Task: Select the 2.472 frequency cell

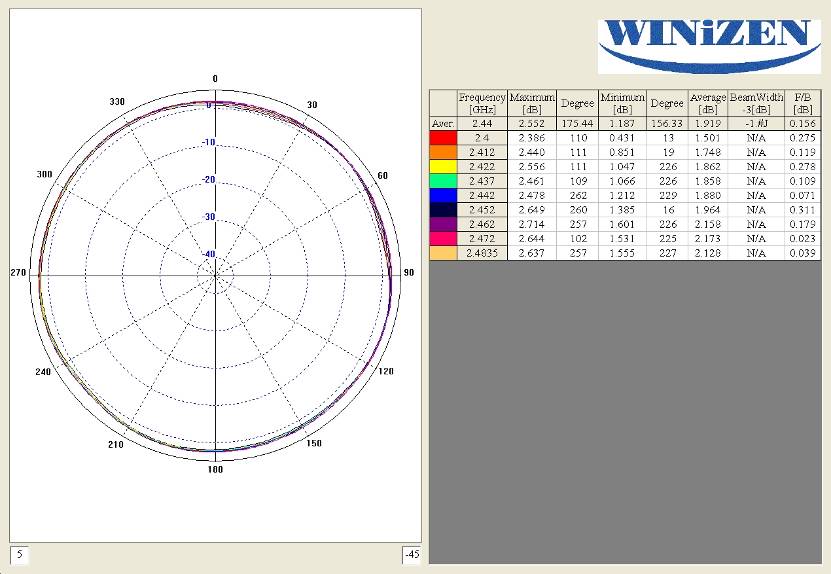Action: 482,239
